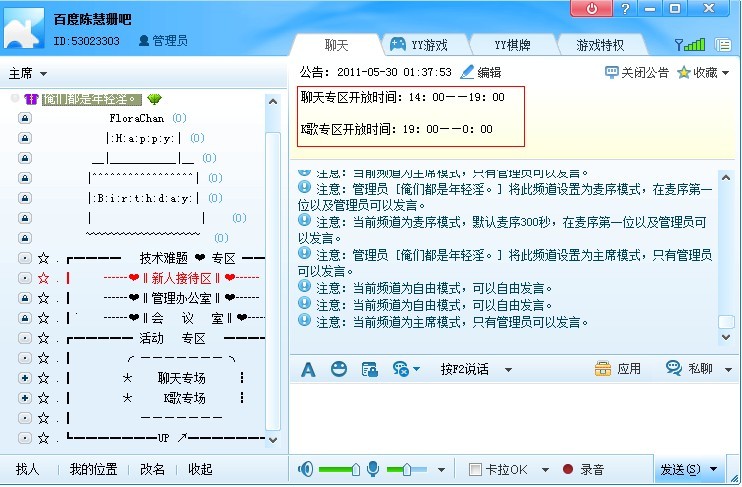The image size is (742, 487).
Task: Click the 私聊 chat bubbles icon
Action: (x=673, y=368)
